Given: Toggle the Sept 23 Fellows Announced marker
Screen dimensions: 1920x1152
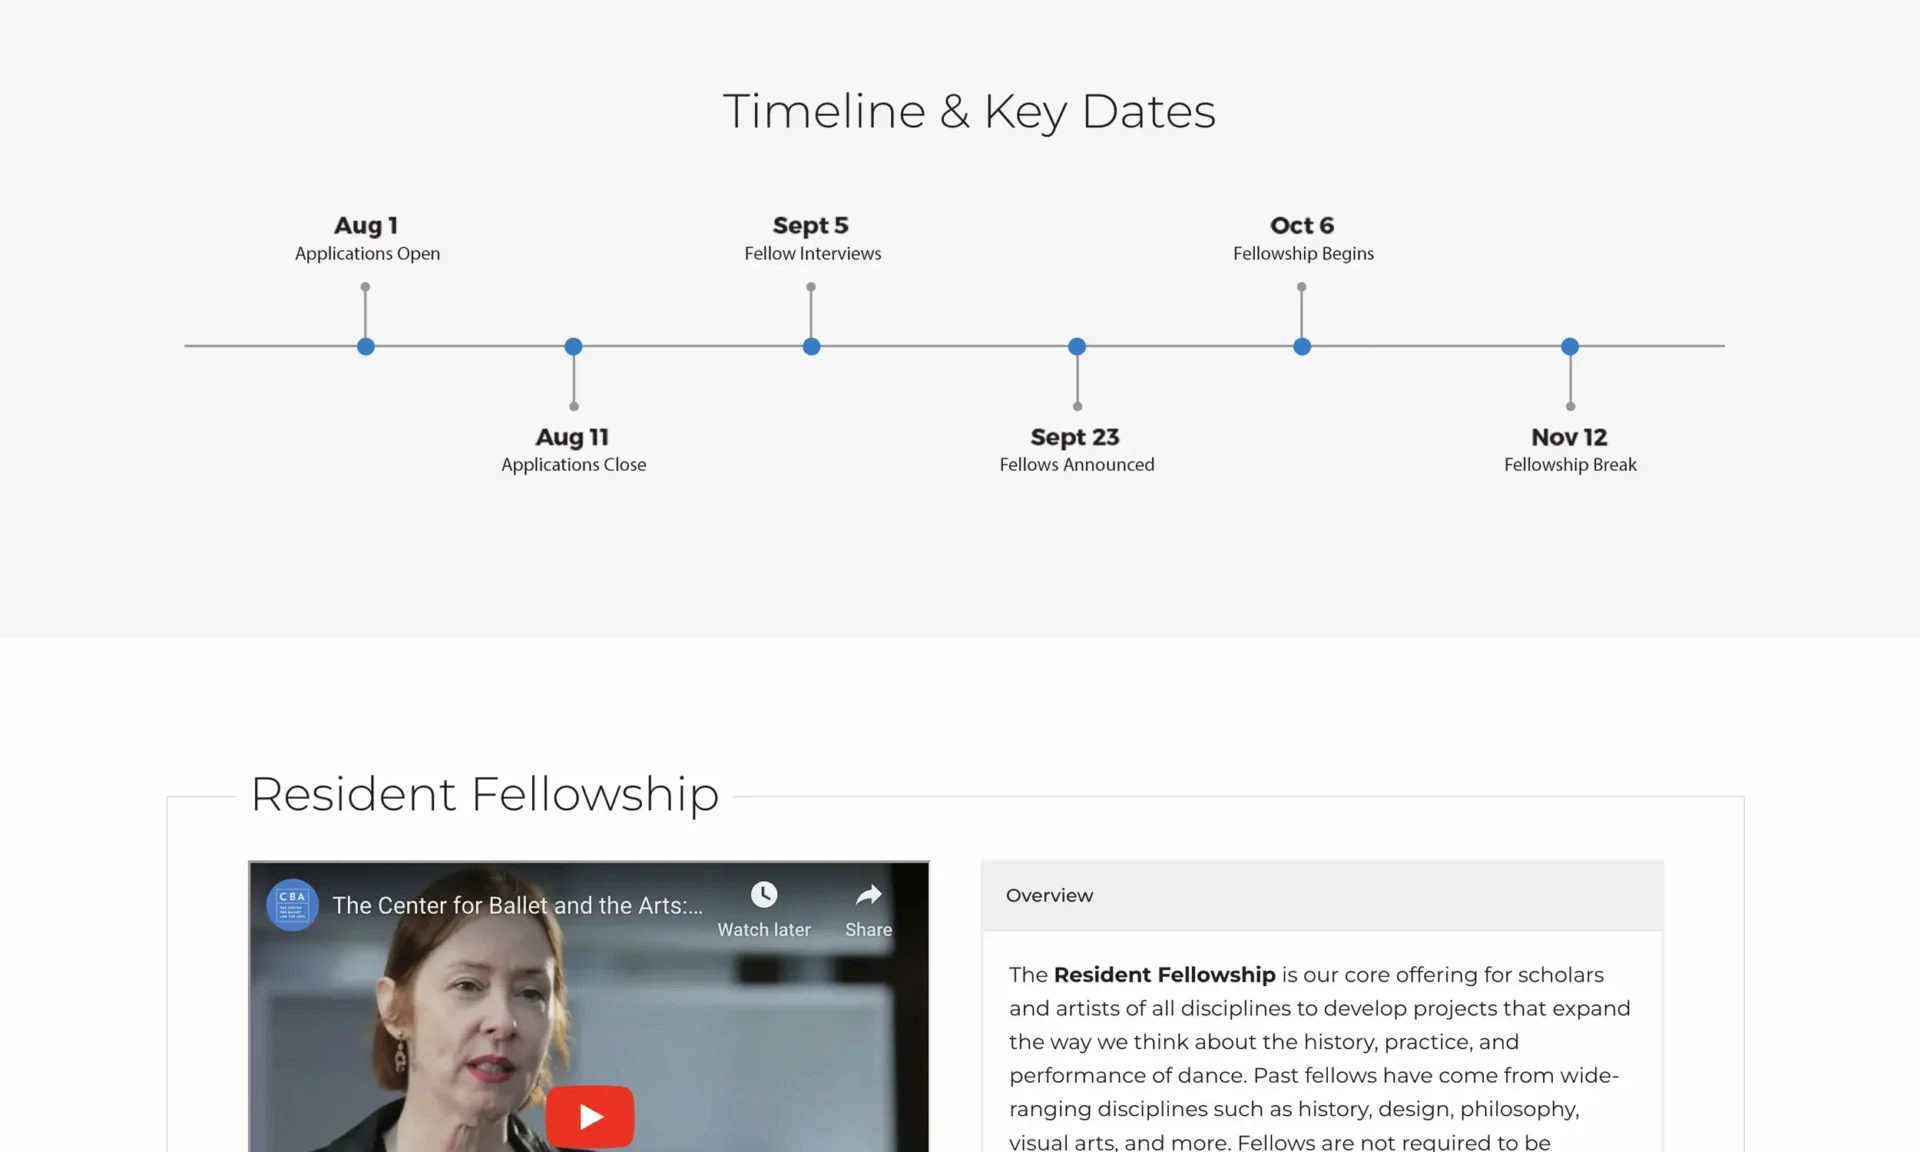Looking at the screenshot, I should tap(1077, 346).
